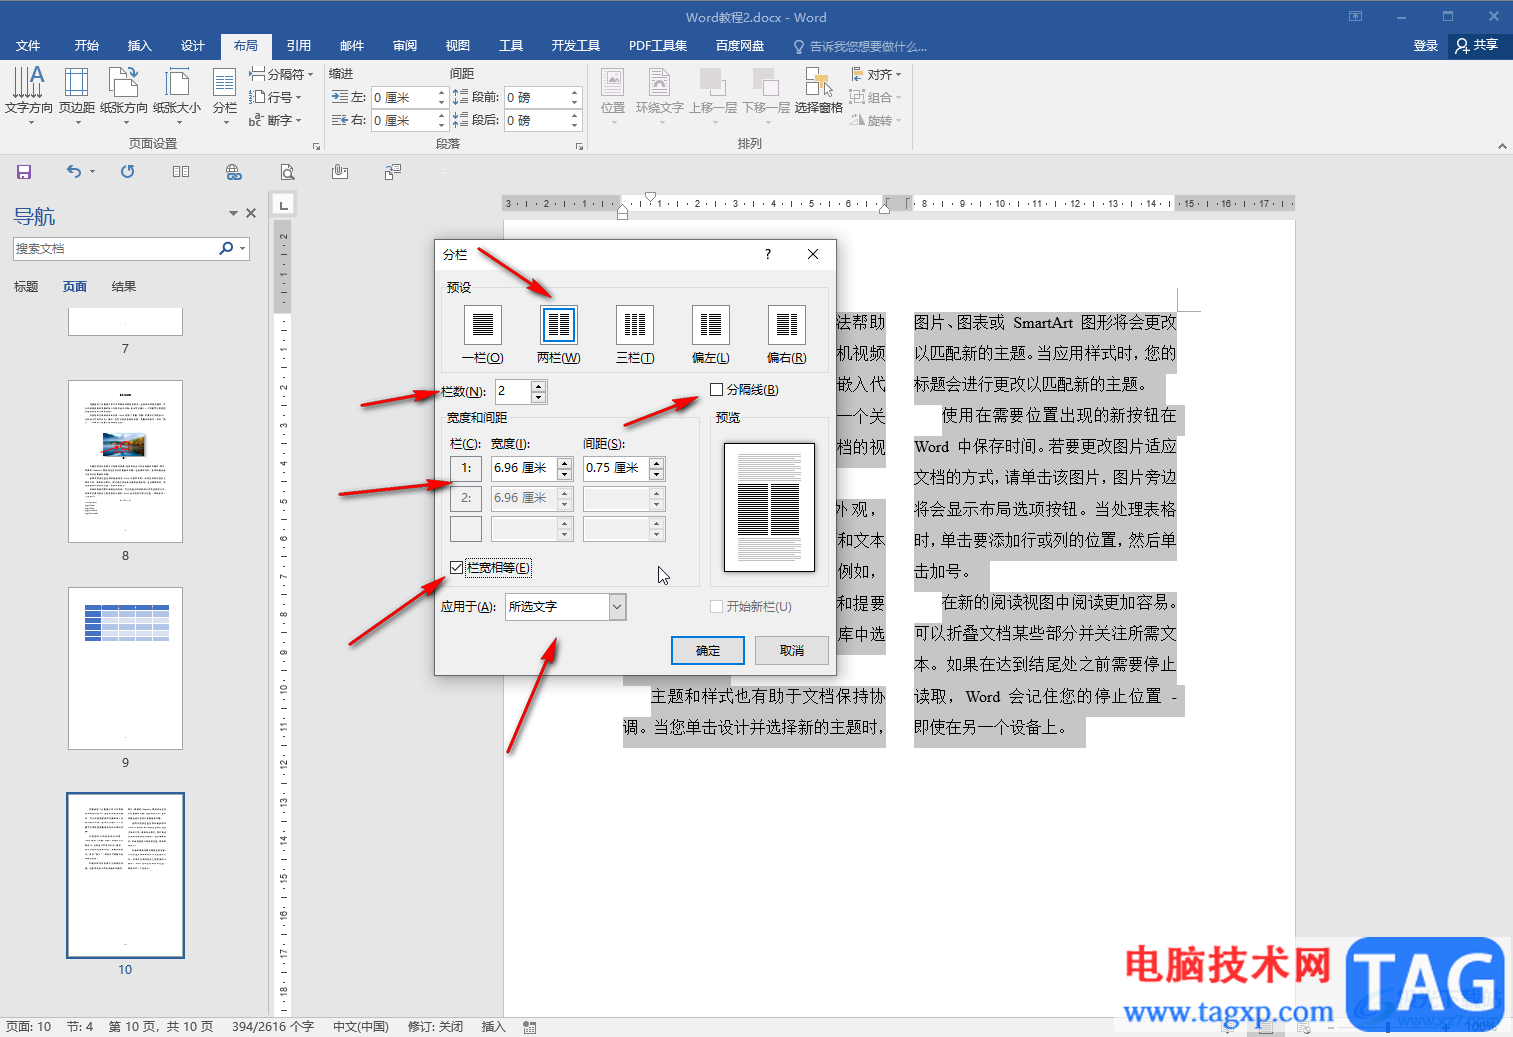Open the undo history dropdown arrow
This screenshot has width=1513, height=1037.
click(92, 172)
